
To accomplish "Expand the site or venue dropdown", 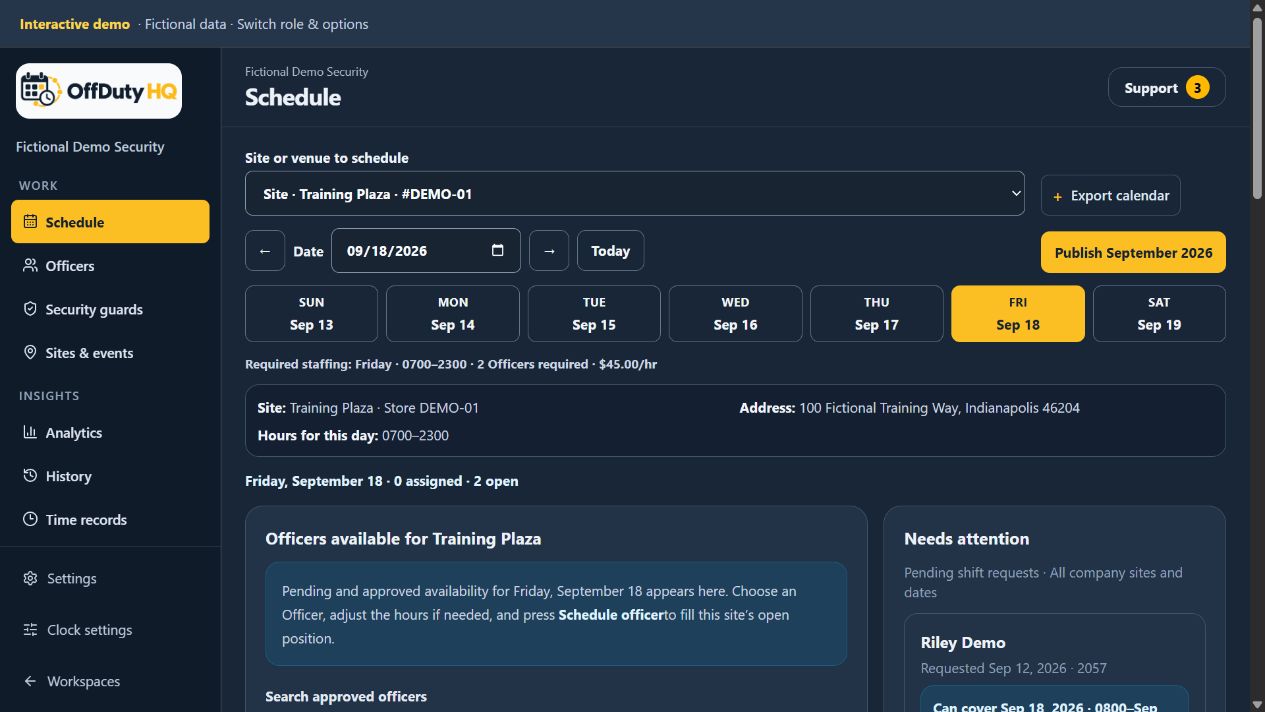I will (635, 194).
